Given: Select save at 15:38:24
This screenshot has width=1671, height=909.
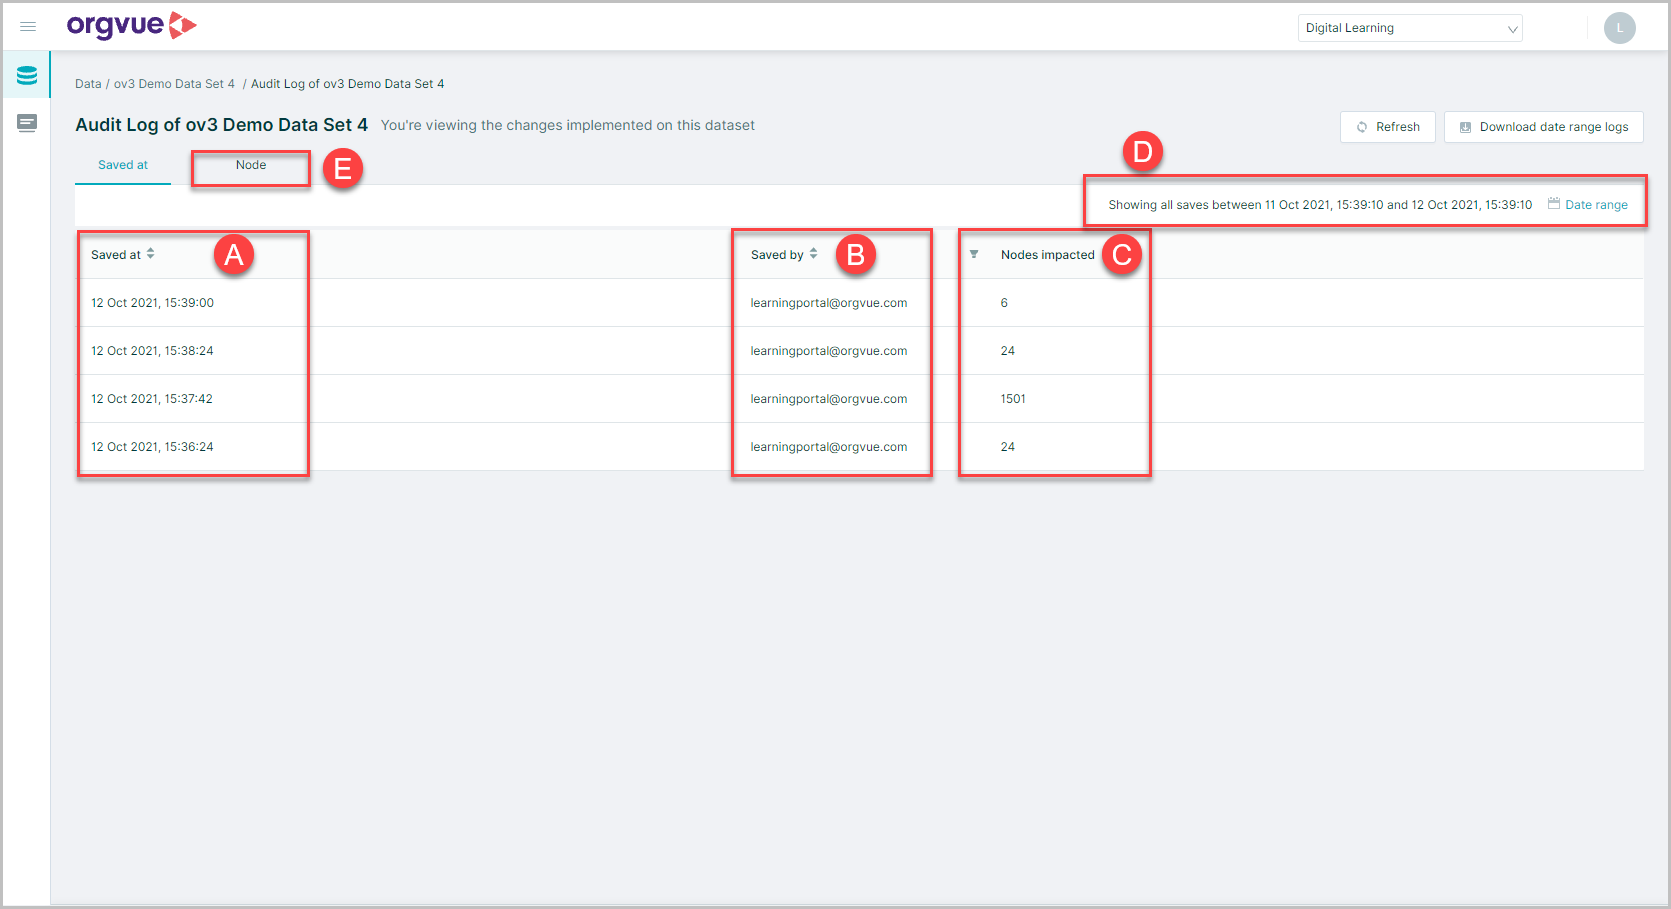Looking at the screenshot, I should [x=859, y=351].
